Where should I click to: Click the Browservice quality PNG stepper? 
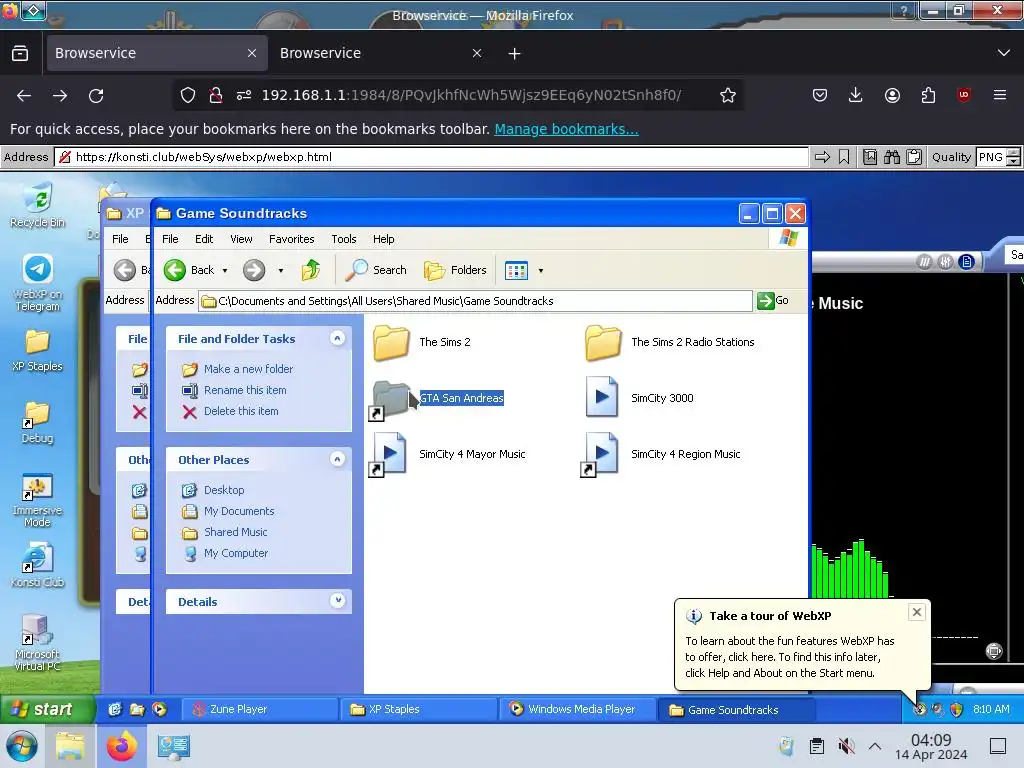[x=1013, y=157]
